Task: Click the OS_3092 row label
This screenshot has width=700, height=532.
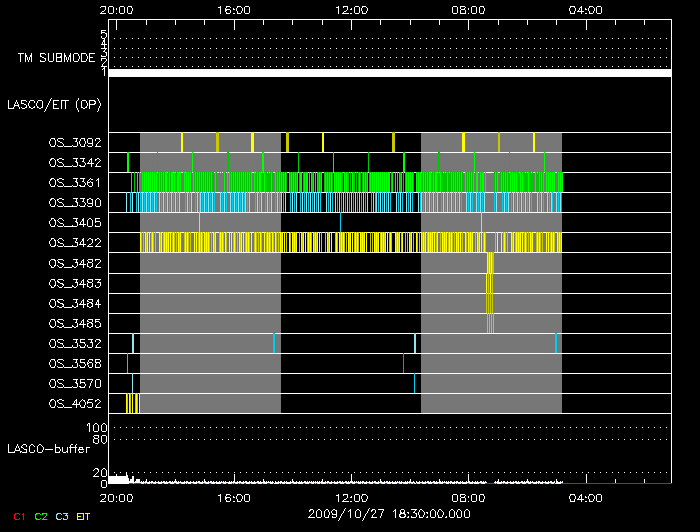Action: 74,143
